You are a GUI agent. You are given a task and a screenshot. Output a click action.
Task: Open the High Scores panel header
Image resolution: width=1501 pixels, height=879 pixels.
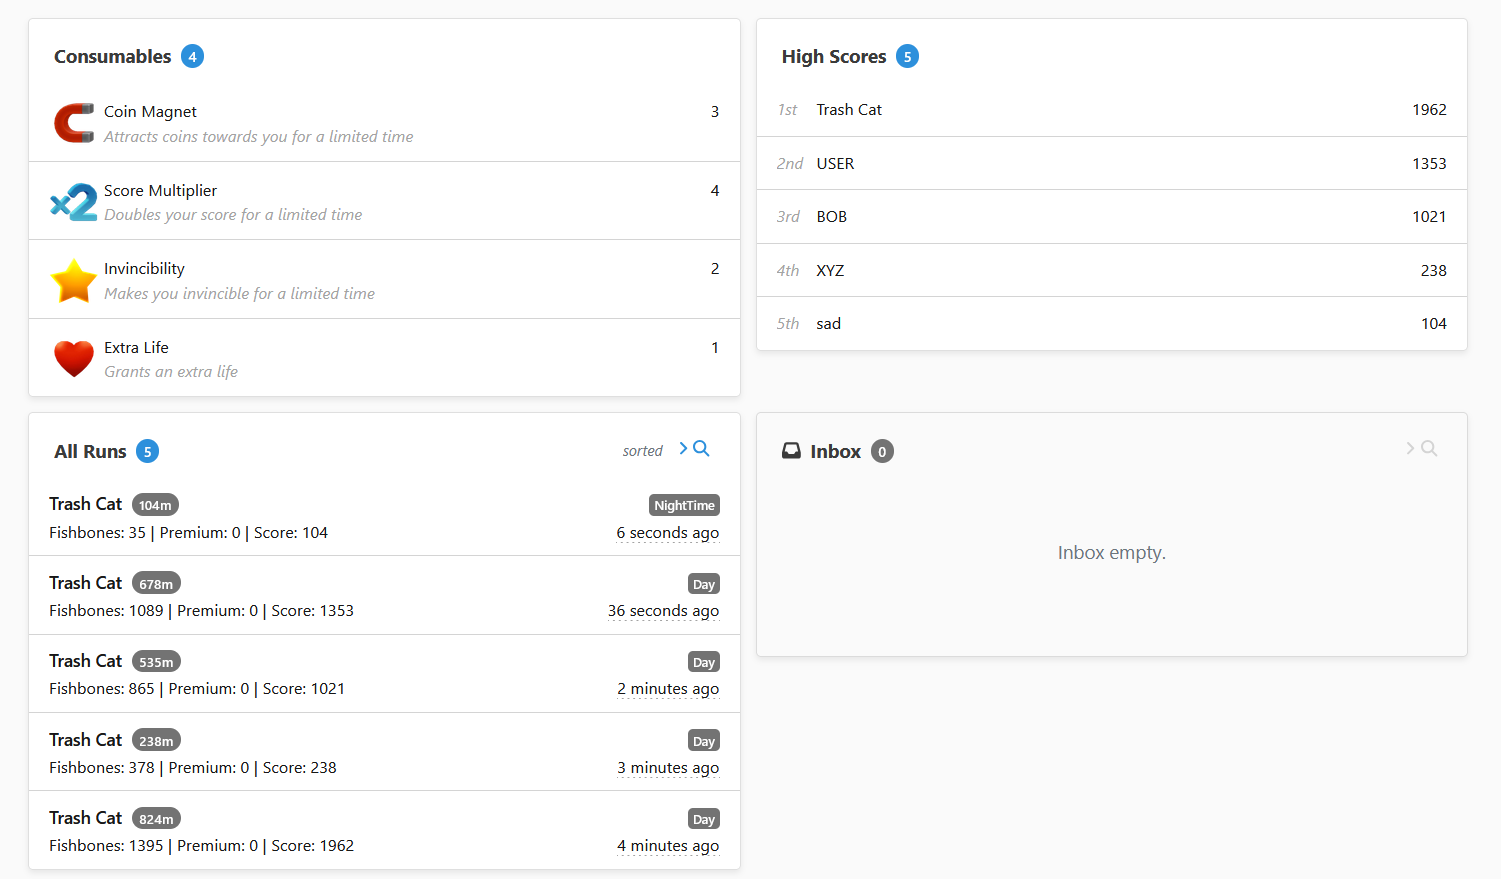point(835,56)
